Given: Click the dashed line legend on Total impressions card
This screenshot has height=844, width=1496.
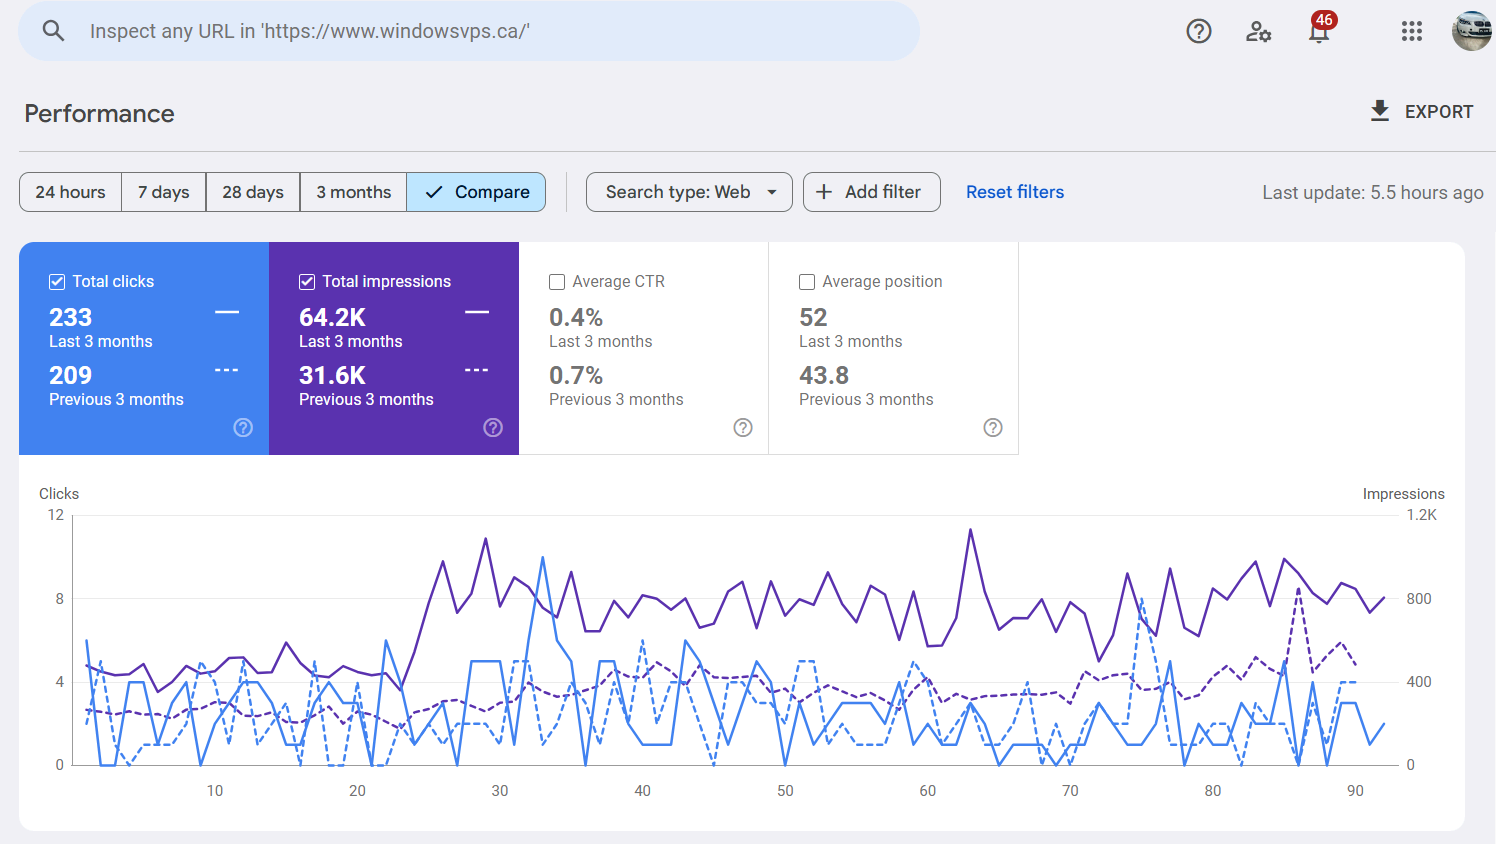Looking at the screenshot, I should click(477, 370).
